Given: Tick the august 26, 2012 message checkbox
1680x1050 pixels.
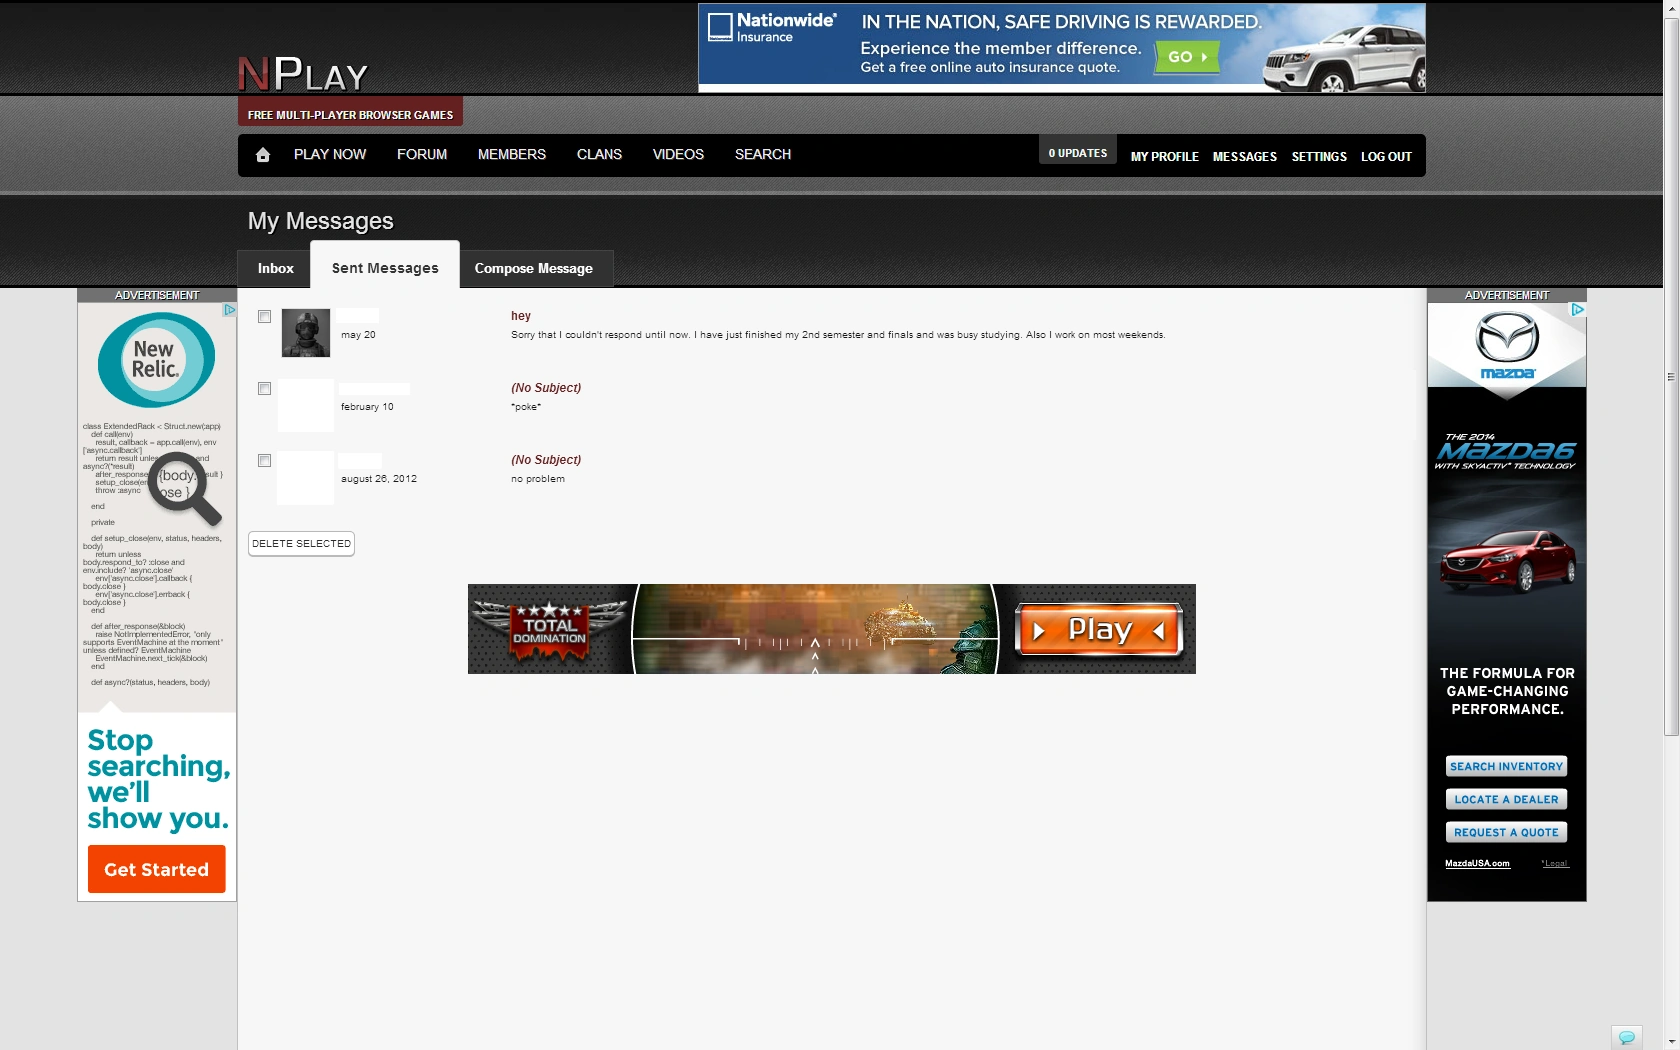Looking at the screenshot, I should click(264, 461).
